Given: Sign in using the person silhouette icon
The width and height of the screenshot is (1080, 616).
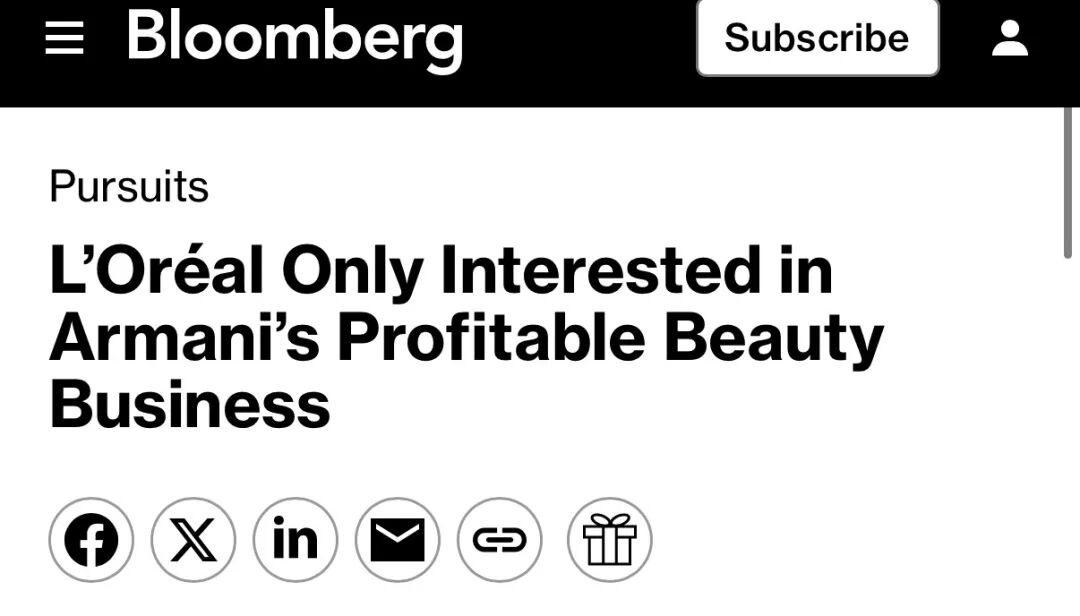Looking at the screenshot, I should pos(1010,38).
